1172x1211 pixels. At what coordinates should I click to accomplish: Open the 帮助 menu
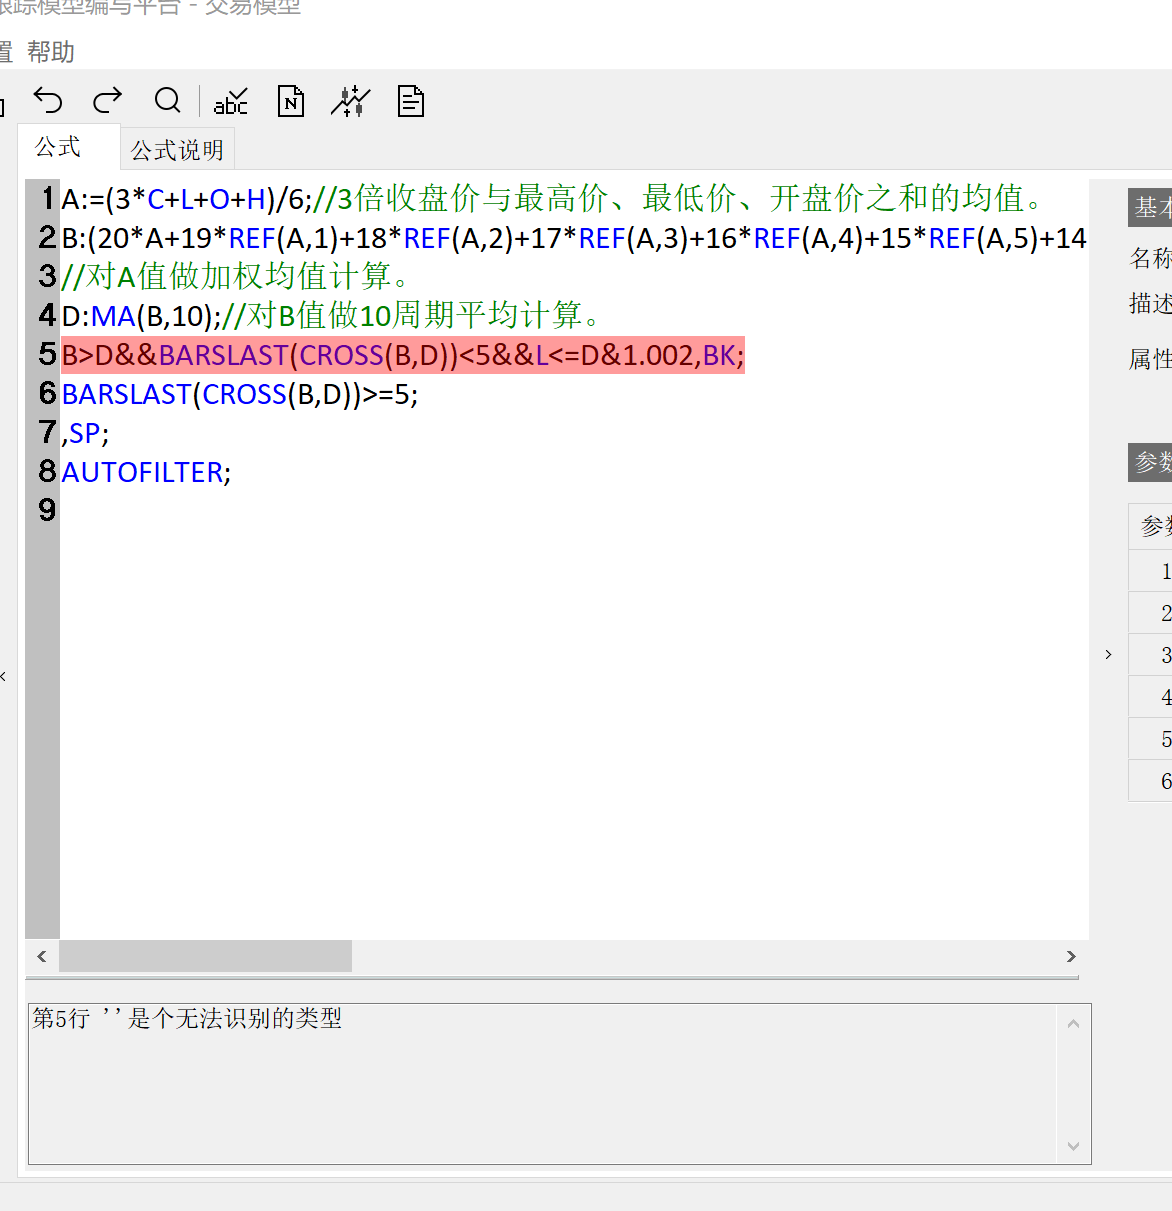[x=51, y=52]
